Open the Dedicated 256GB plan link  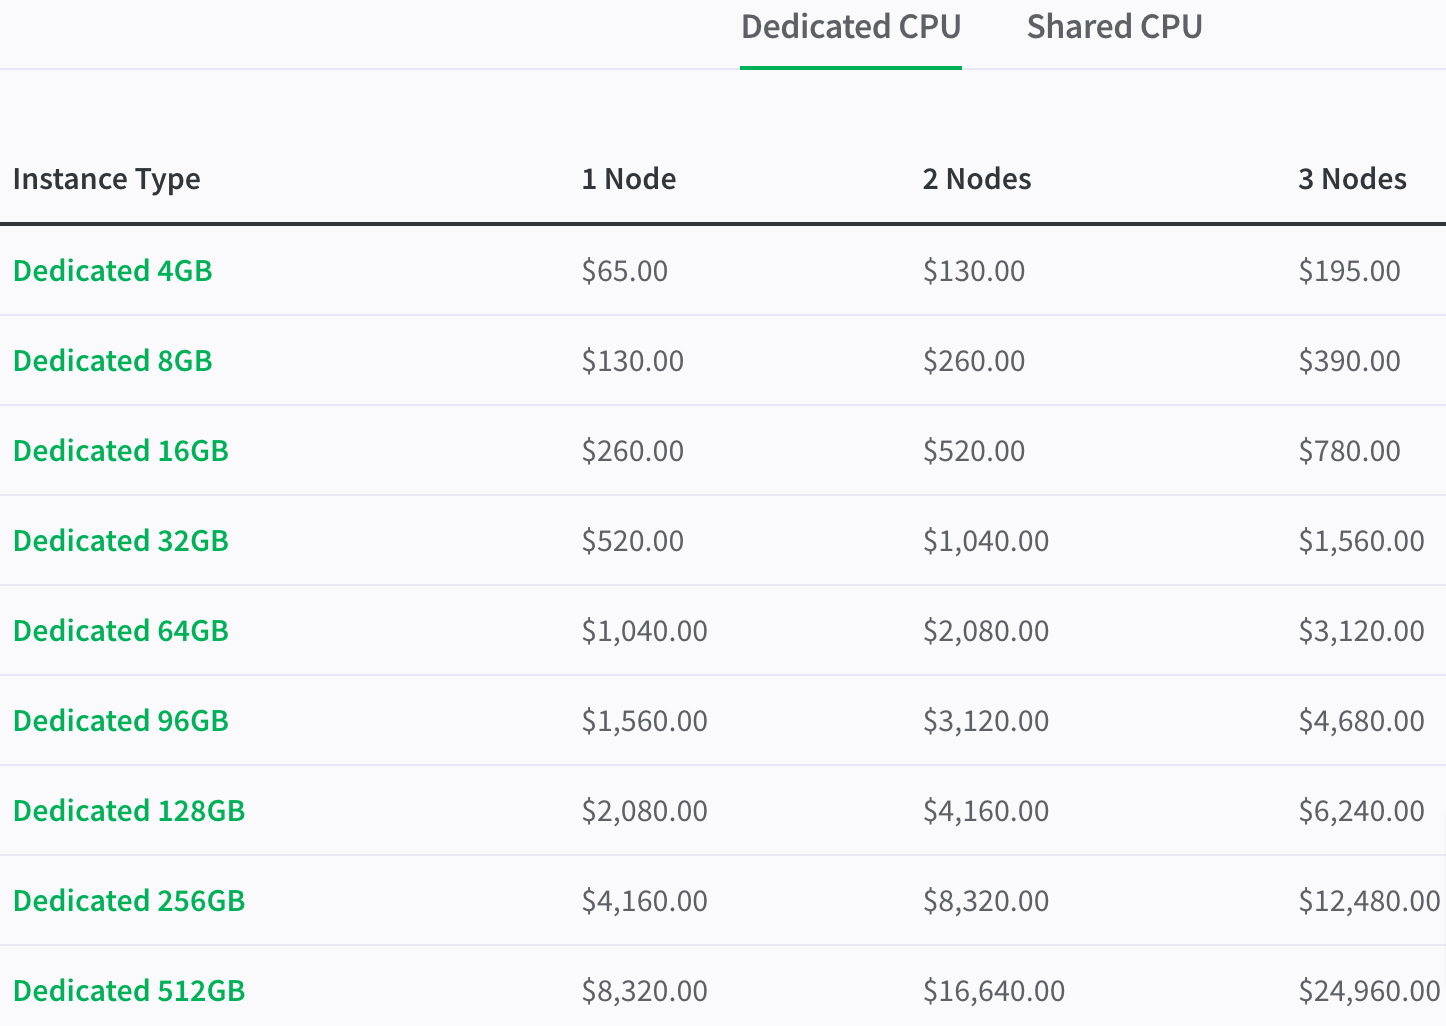point(128,901)
